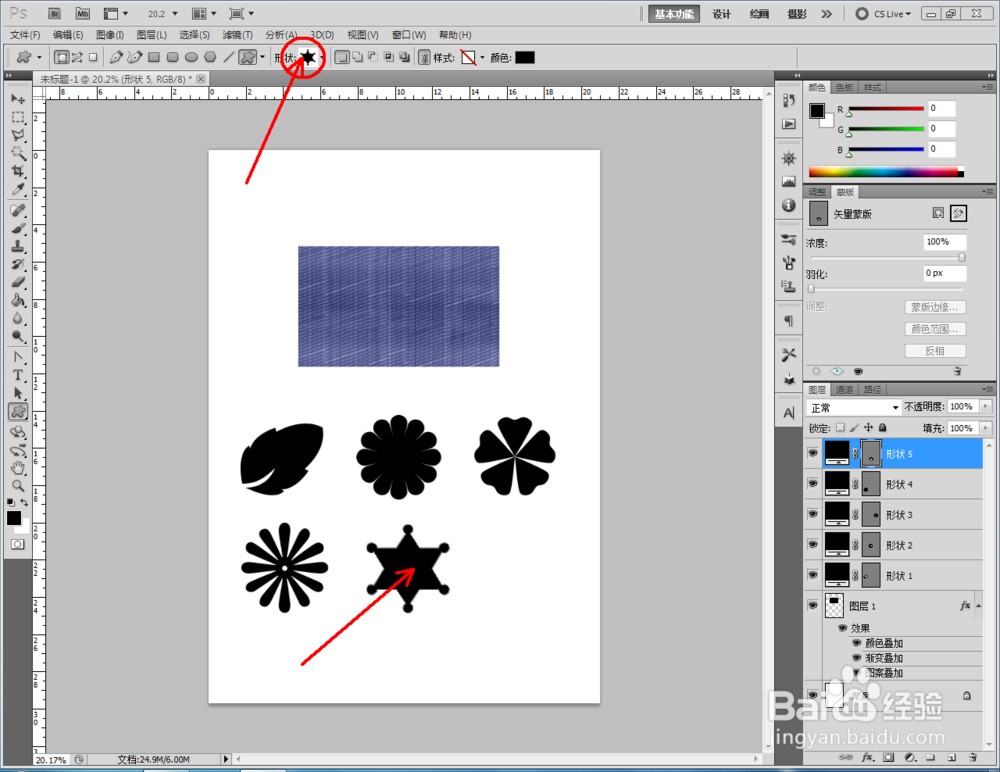
Task: Click the 浓度 density value field
Action: click(945, 242)
